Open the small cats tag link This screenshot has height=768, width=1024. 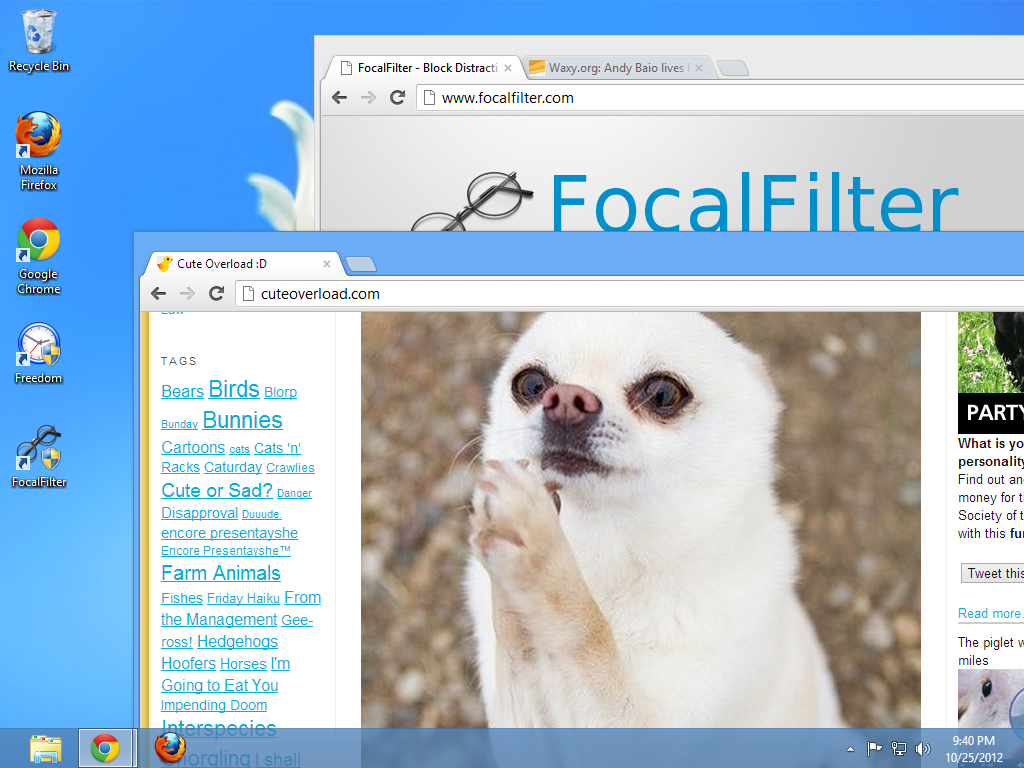point(240,449)
